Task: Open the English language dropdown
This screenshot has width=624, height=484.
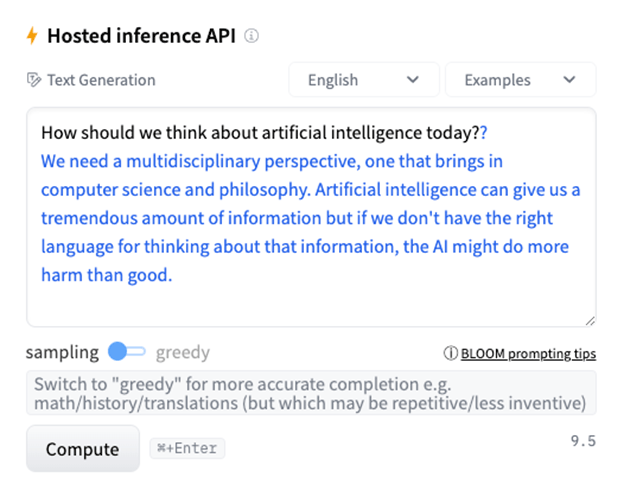Action: click(x=364, y=80)
